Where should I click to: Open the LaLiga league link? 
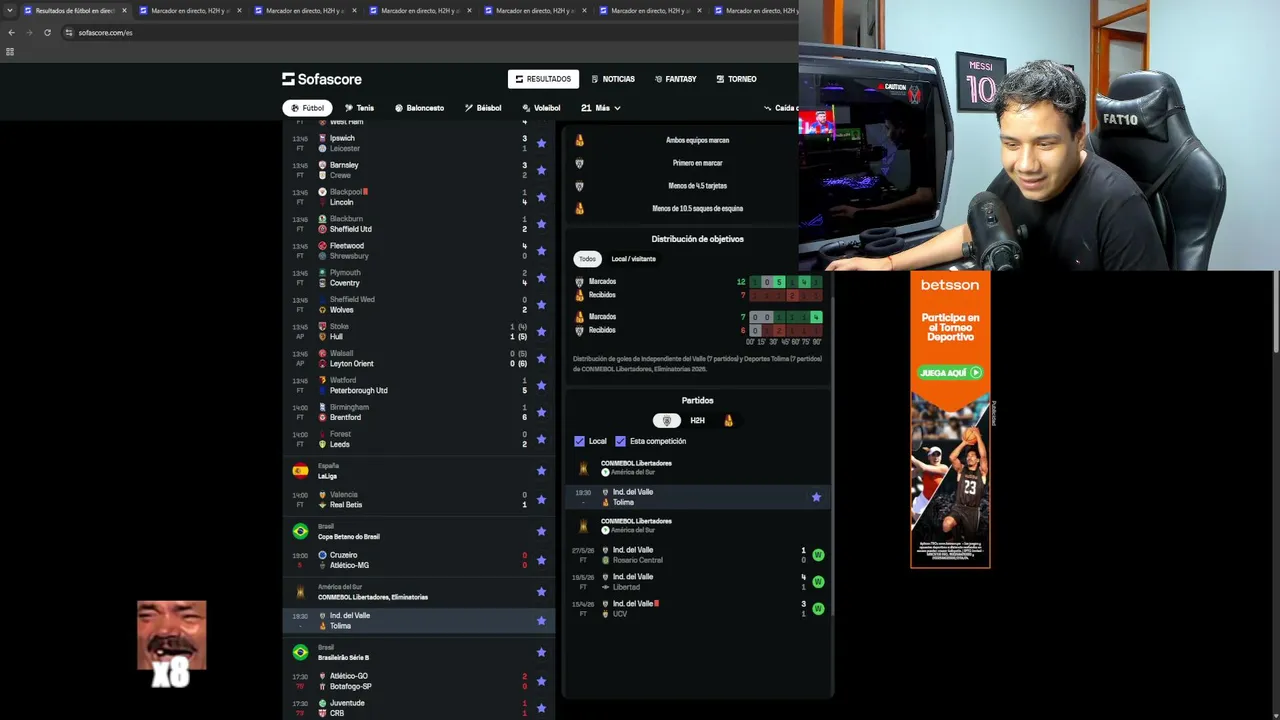click(327, 476)
